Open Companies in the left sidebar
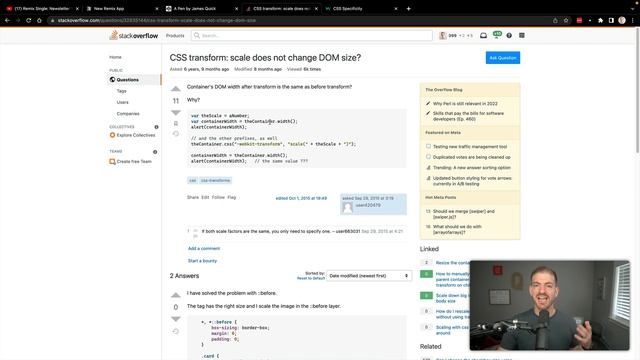 [128, 113]
